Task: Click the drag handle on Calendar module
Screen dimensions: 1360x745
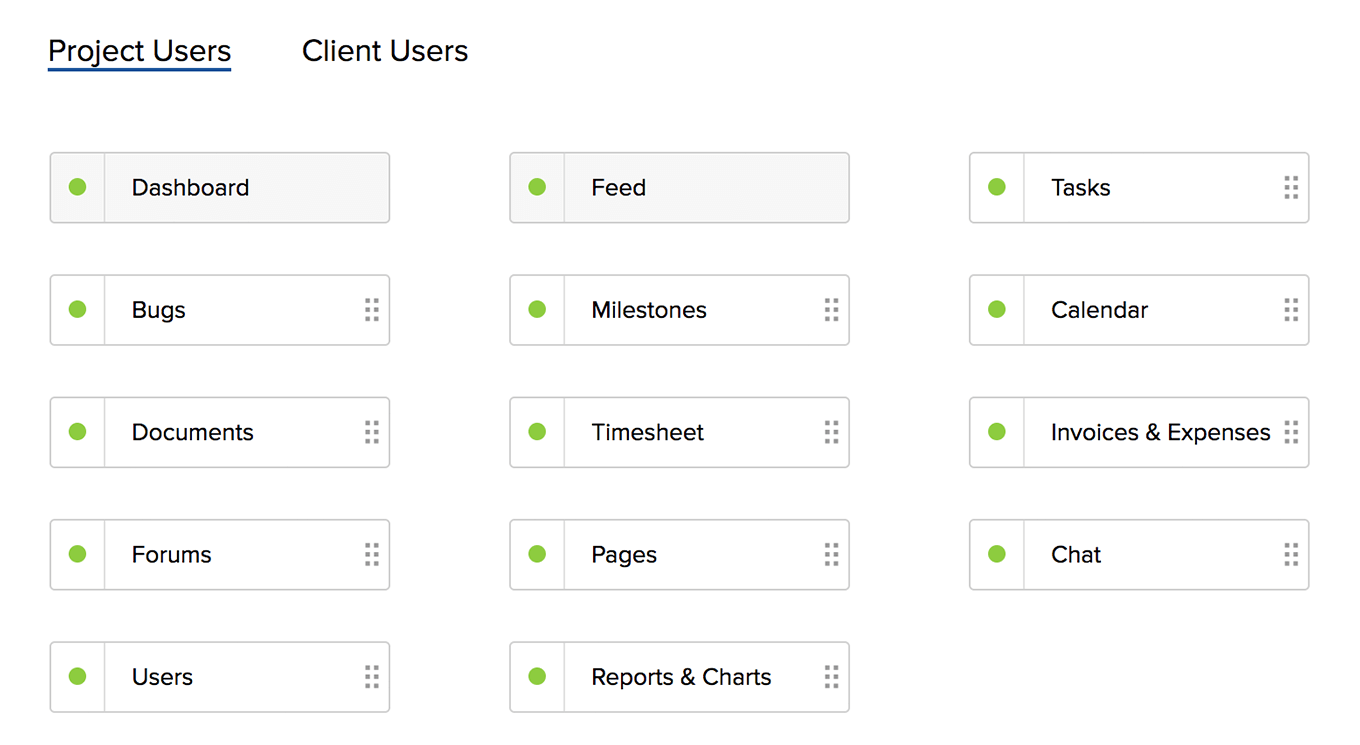Action: 1291,310
